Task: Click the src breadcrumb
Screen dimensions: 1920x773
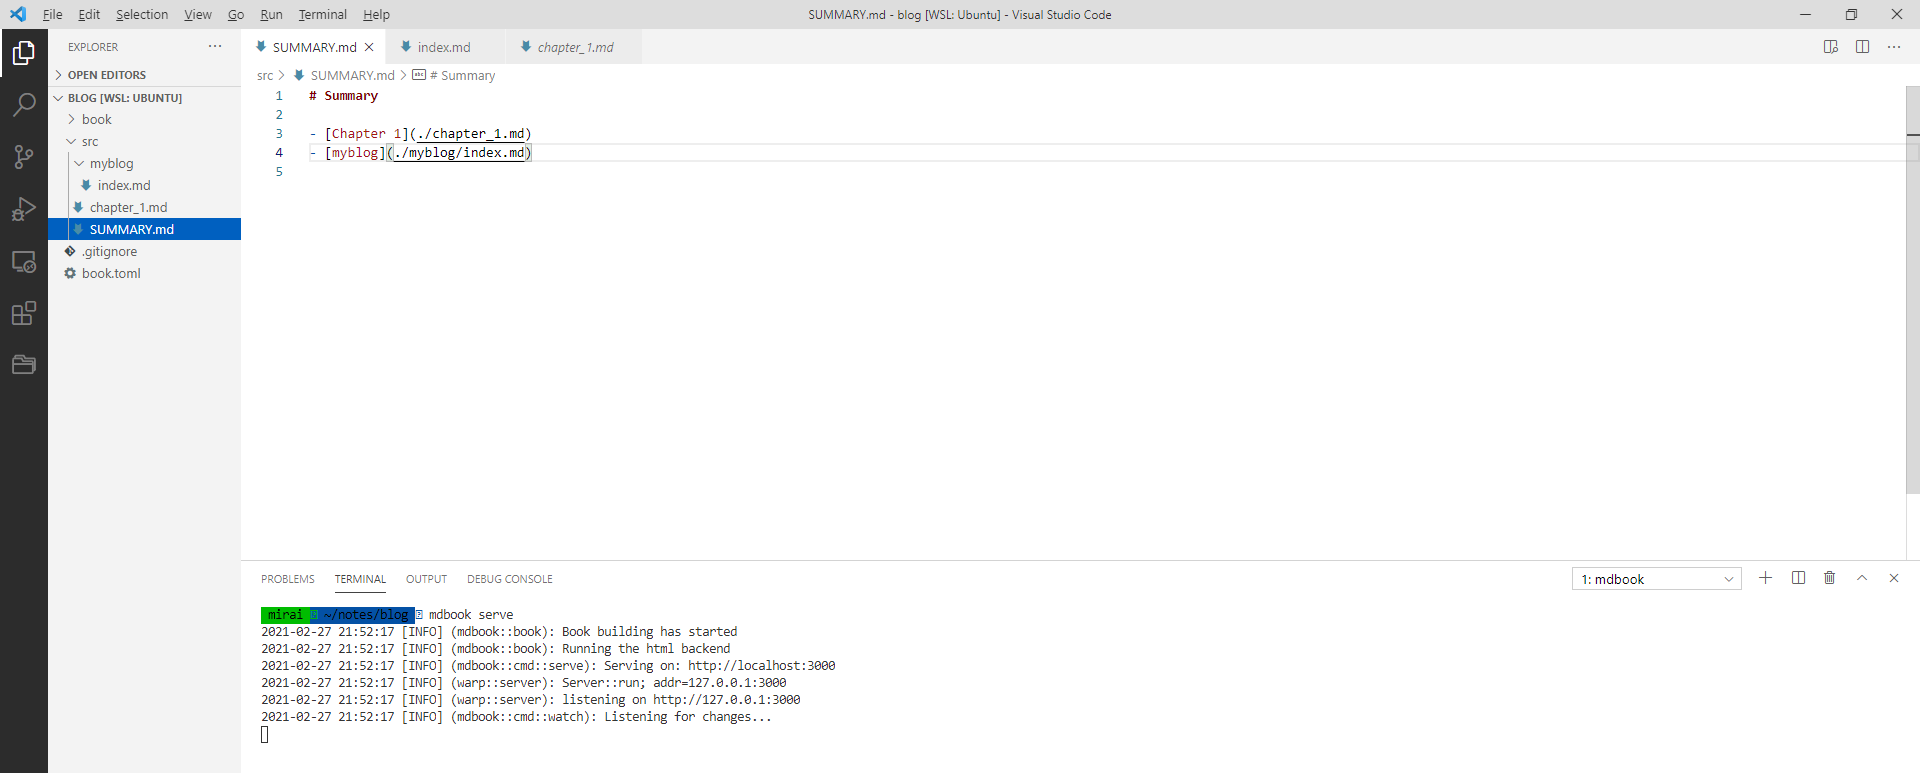Action: pyautogui.click(x=265, y=75)
